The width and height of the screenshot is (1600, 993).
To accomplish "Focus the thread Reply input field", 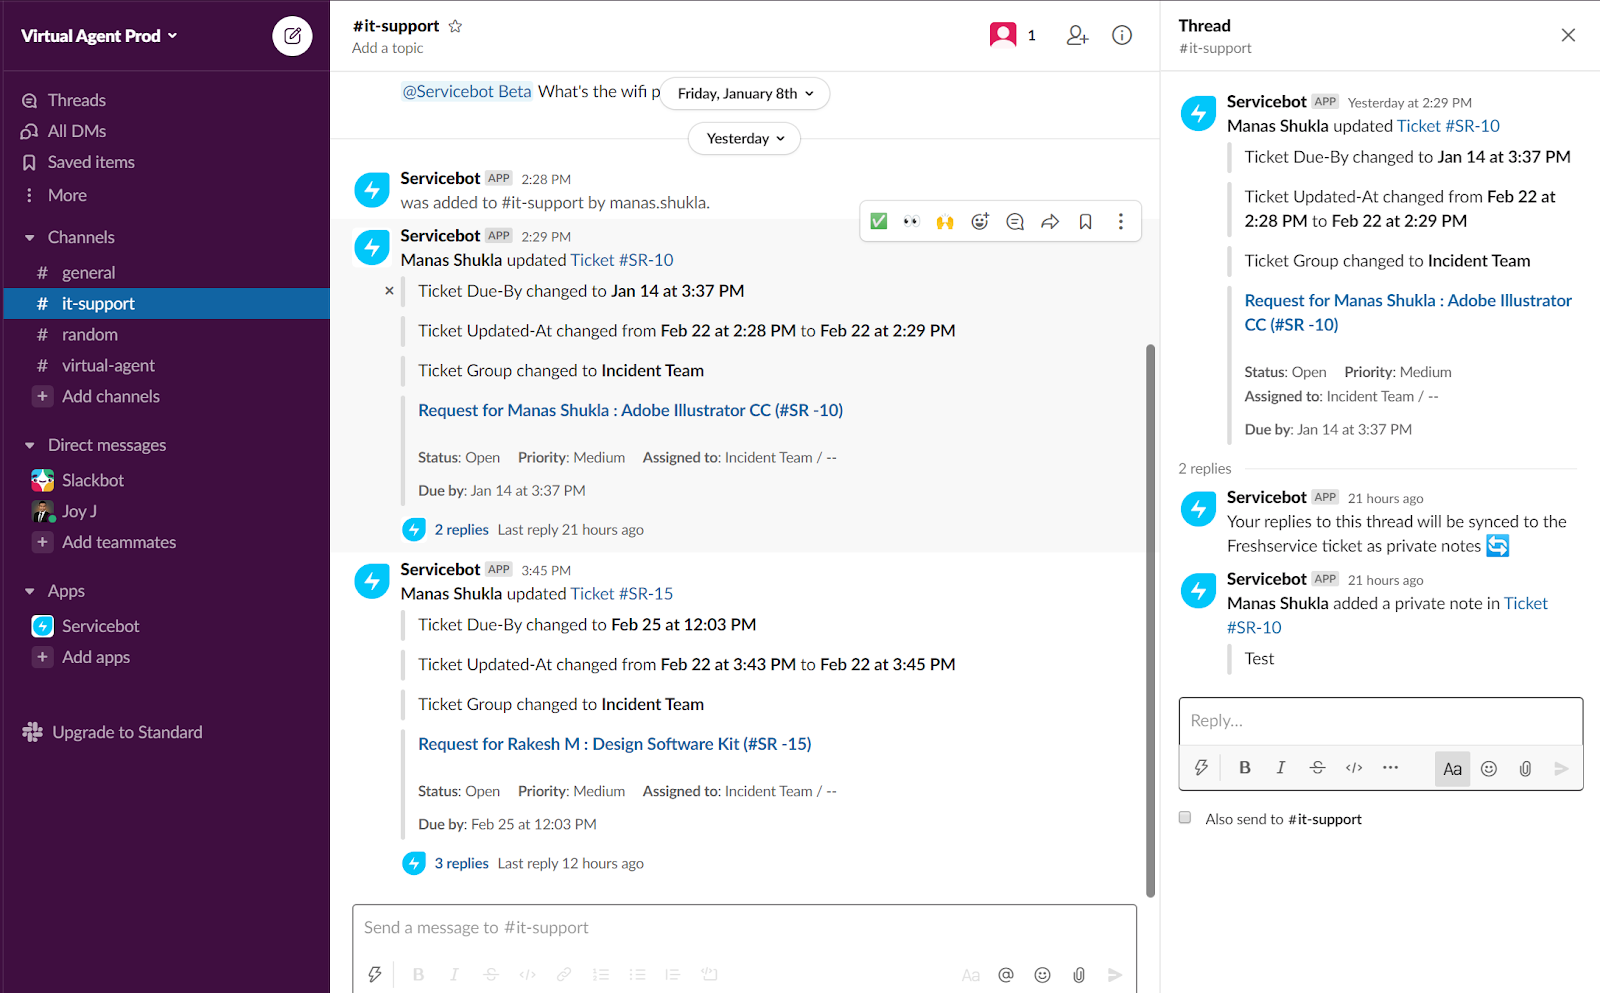I will coord(1381,721).
